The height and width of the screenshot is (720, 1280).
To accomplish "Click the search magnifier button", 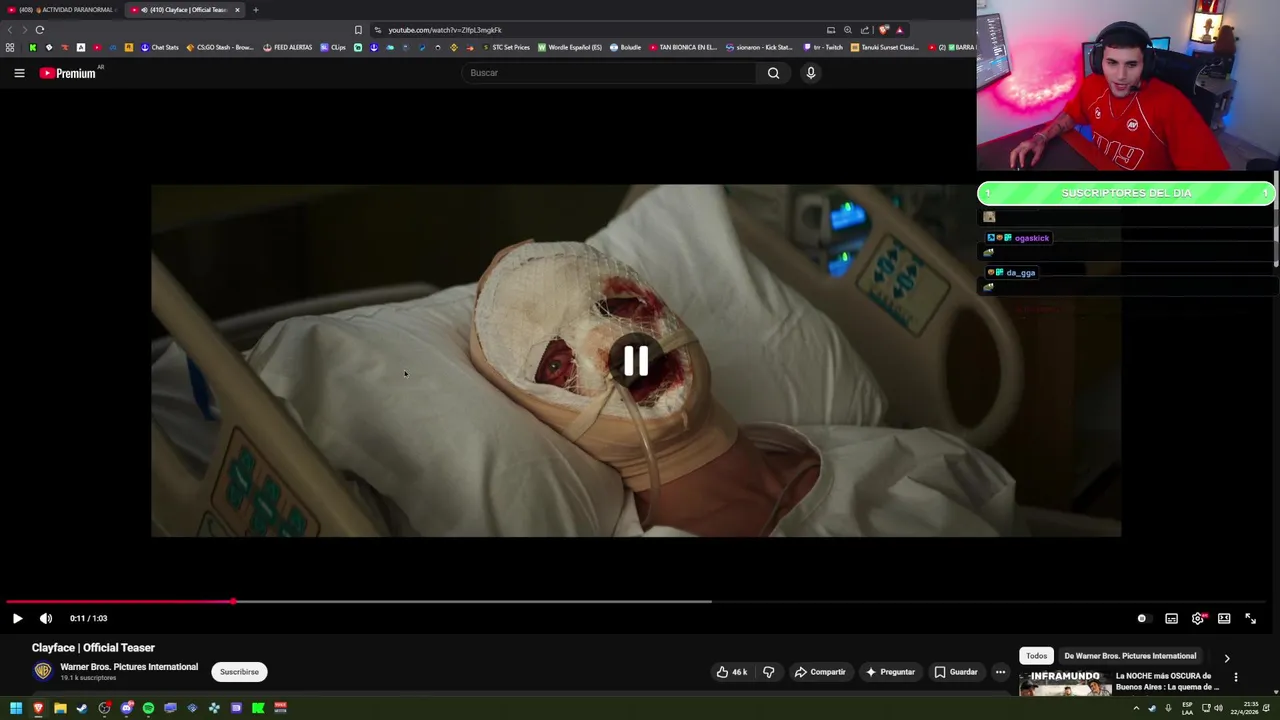I will click(x=773, y=73).
